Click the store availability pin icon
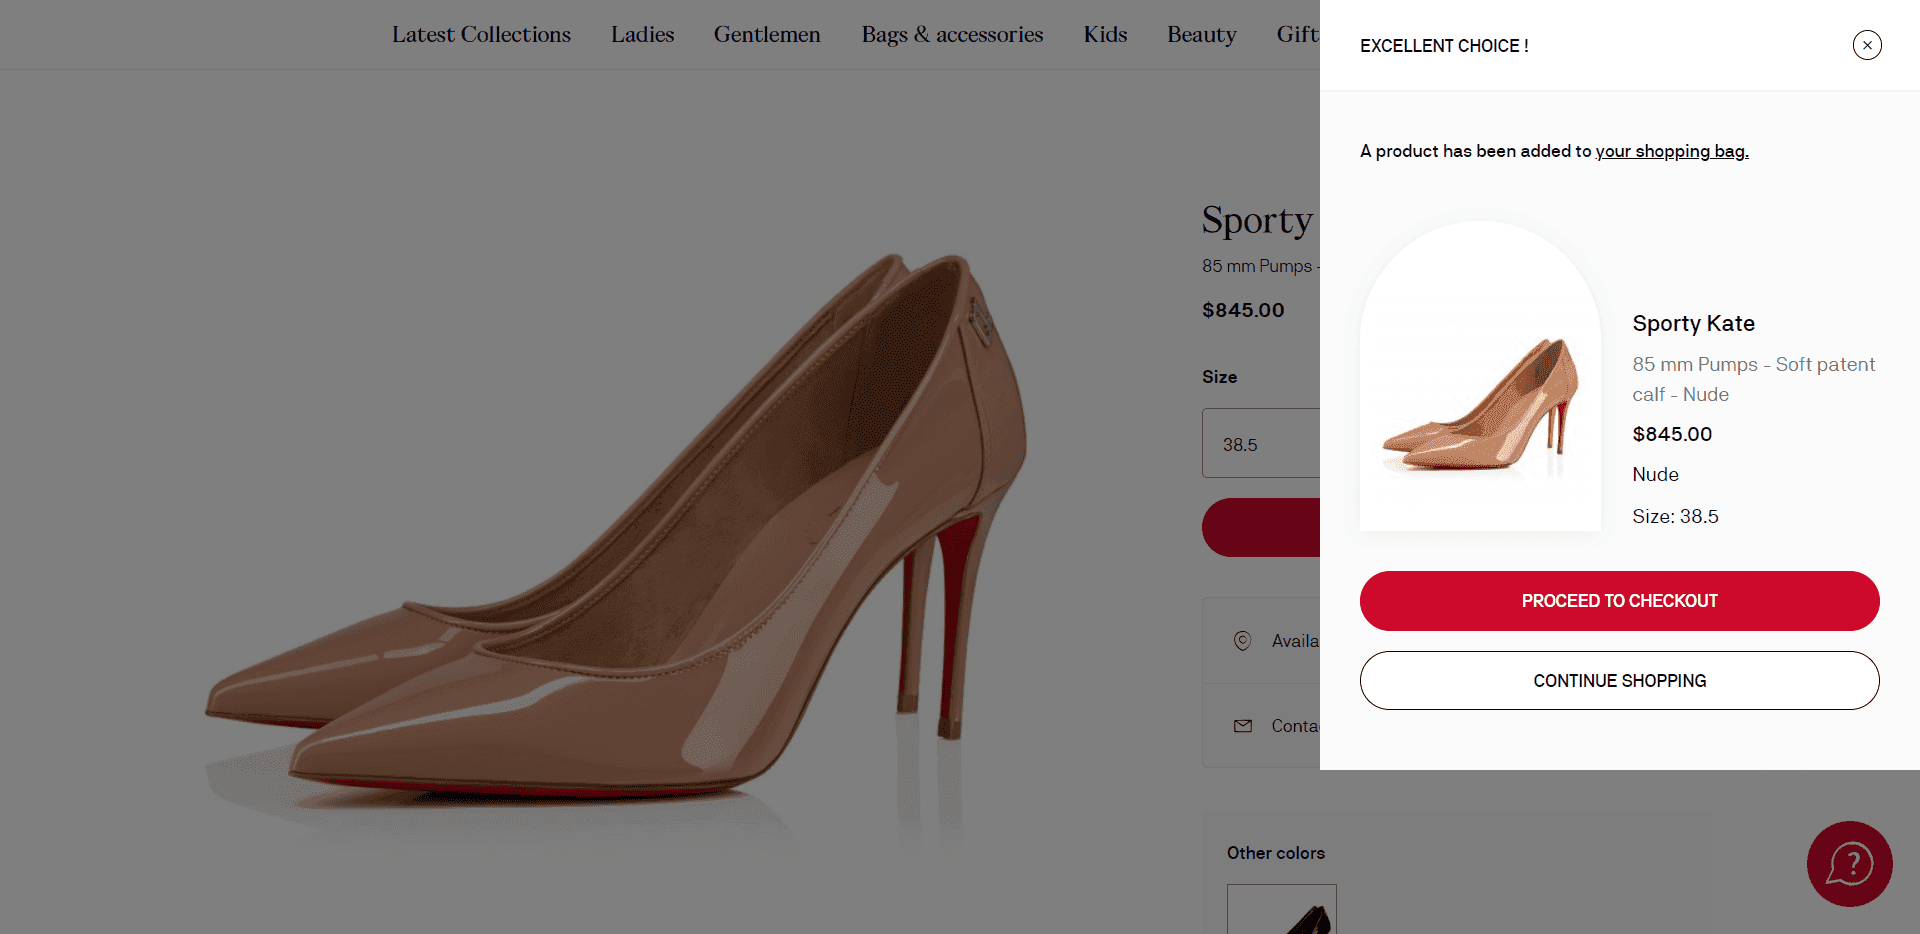Image resolution: width=1920 pixels, height=934 pixels. [1242, 641]
